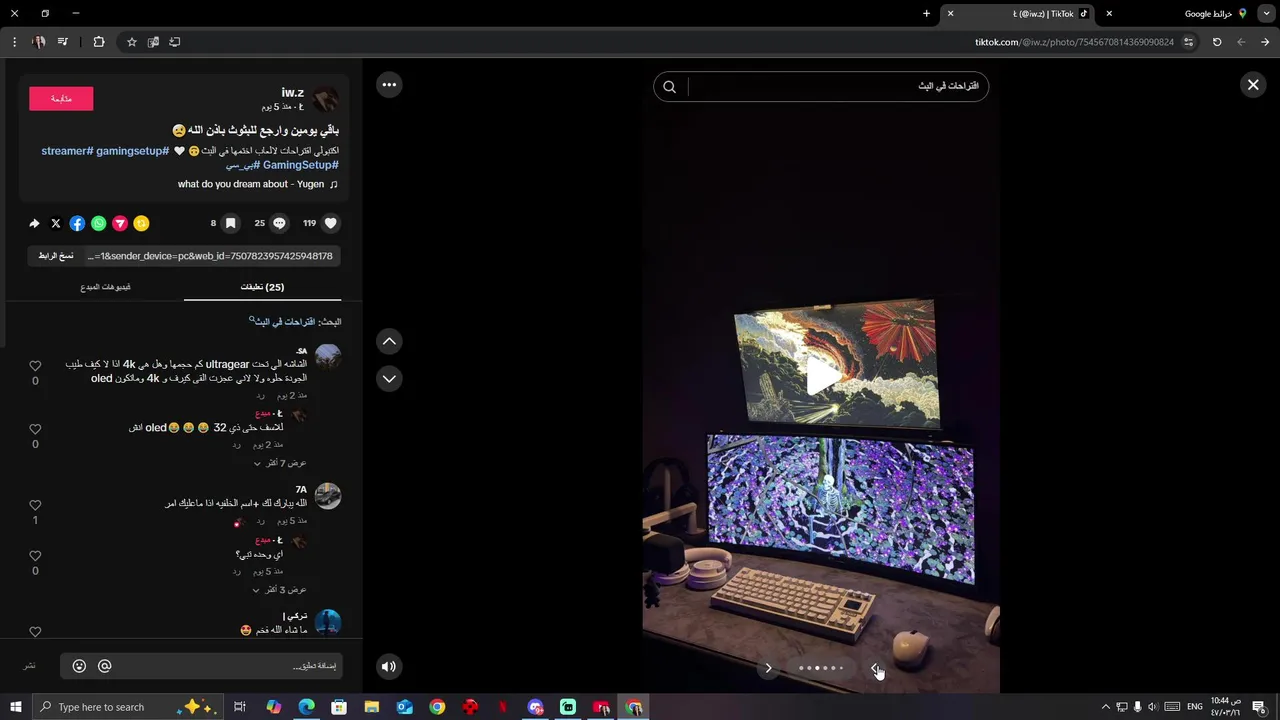Open File Explorer from taskbar
Image resolution: width=1280 pixels, height=720 pixels.
[x=372, y=707]
